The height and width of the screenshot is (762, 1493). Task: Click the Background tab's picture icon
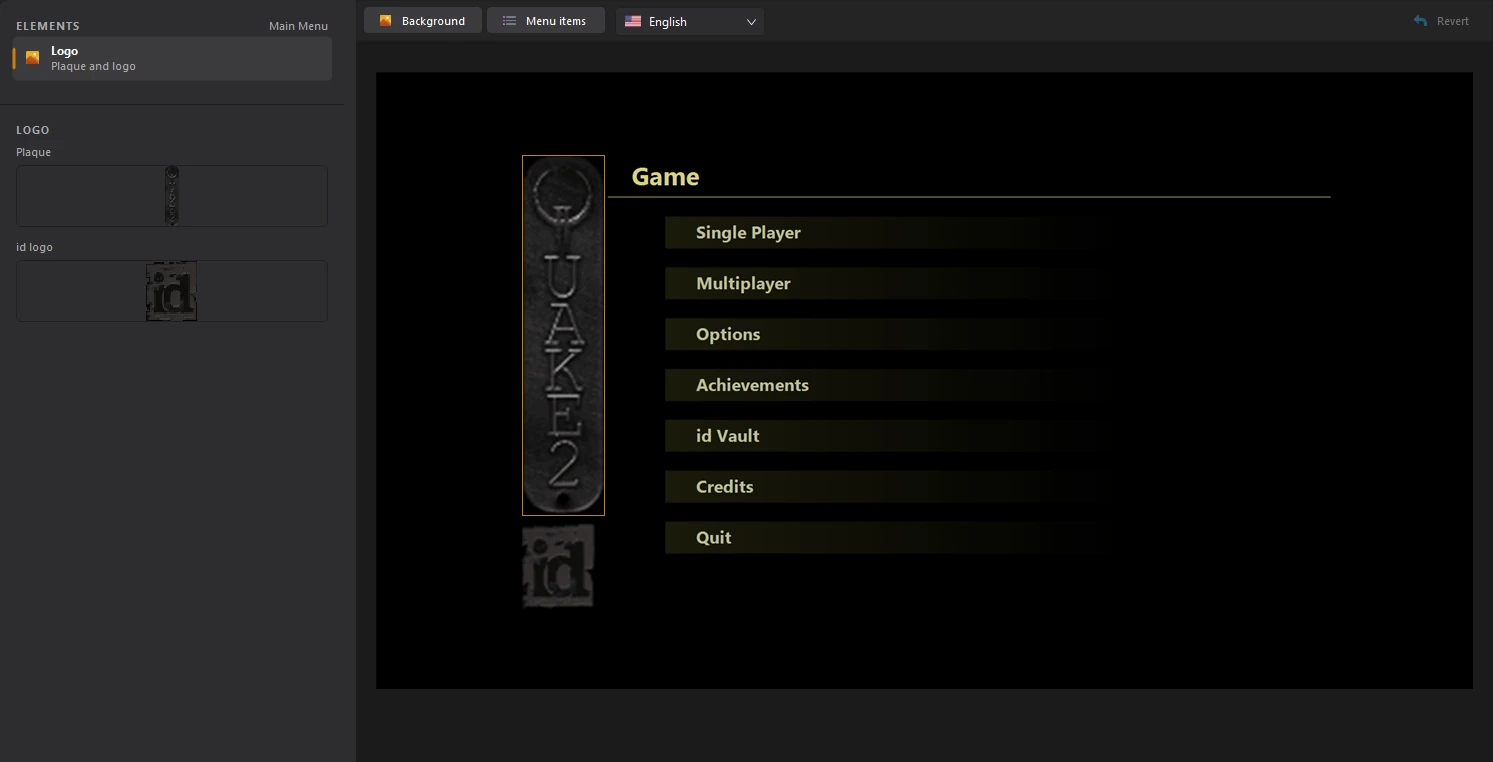click(385, 21)
